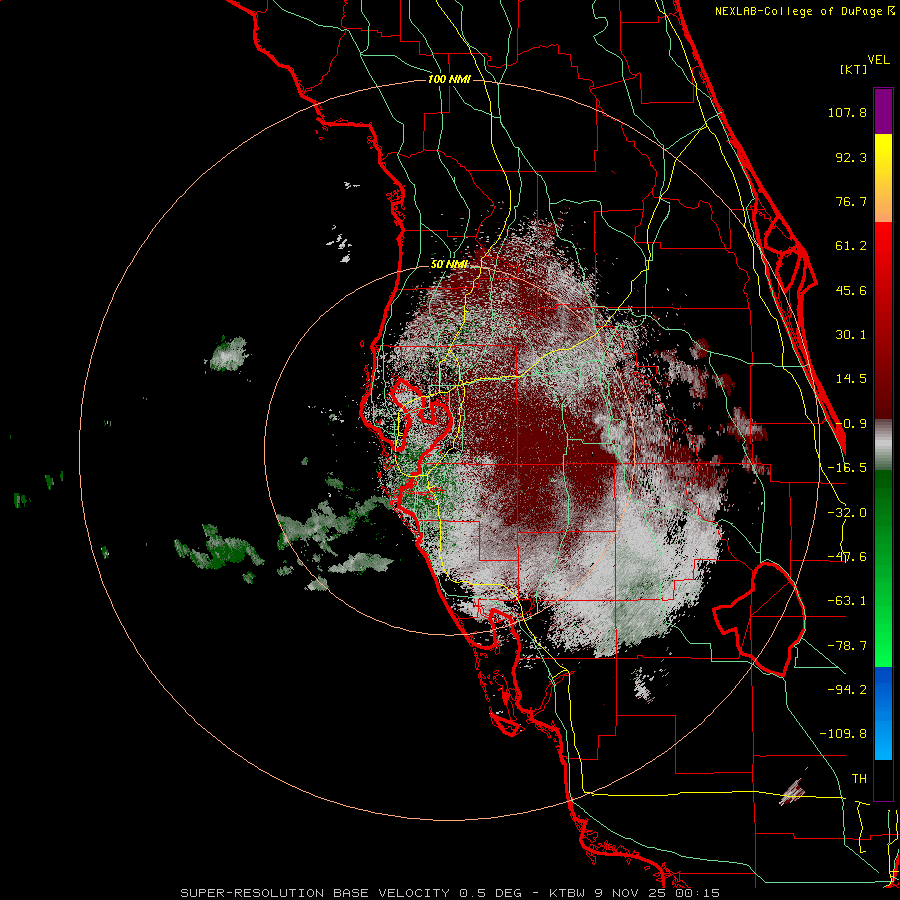
Task: Click the blue segment of the color bar
Action: (883, 713)
